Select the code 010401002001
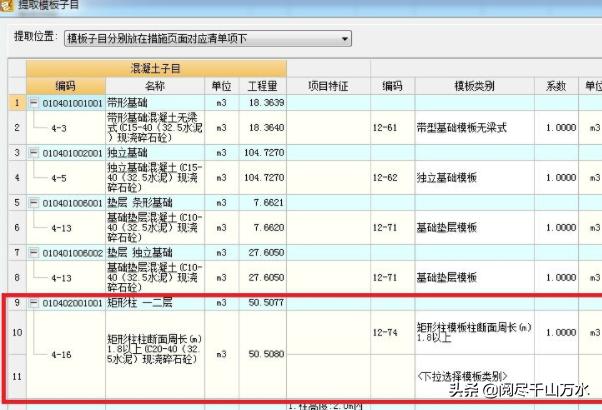The image size is (602, 410). 73,153
